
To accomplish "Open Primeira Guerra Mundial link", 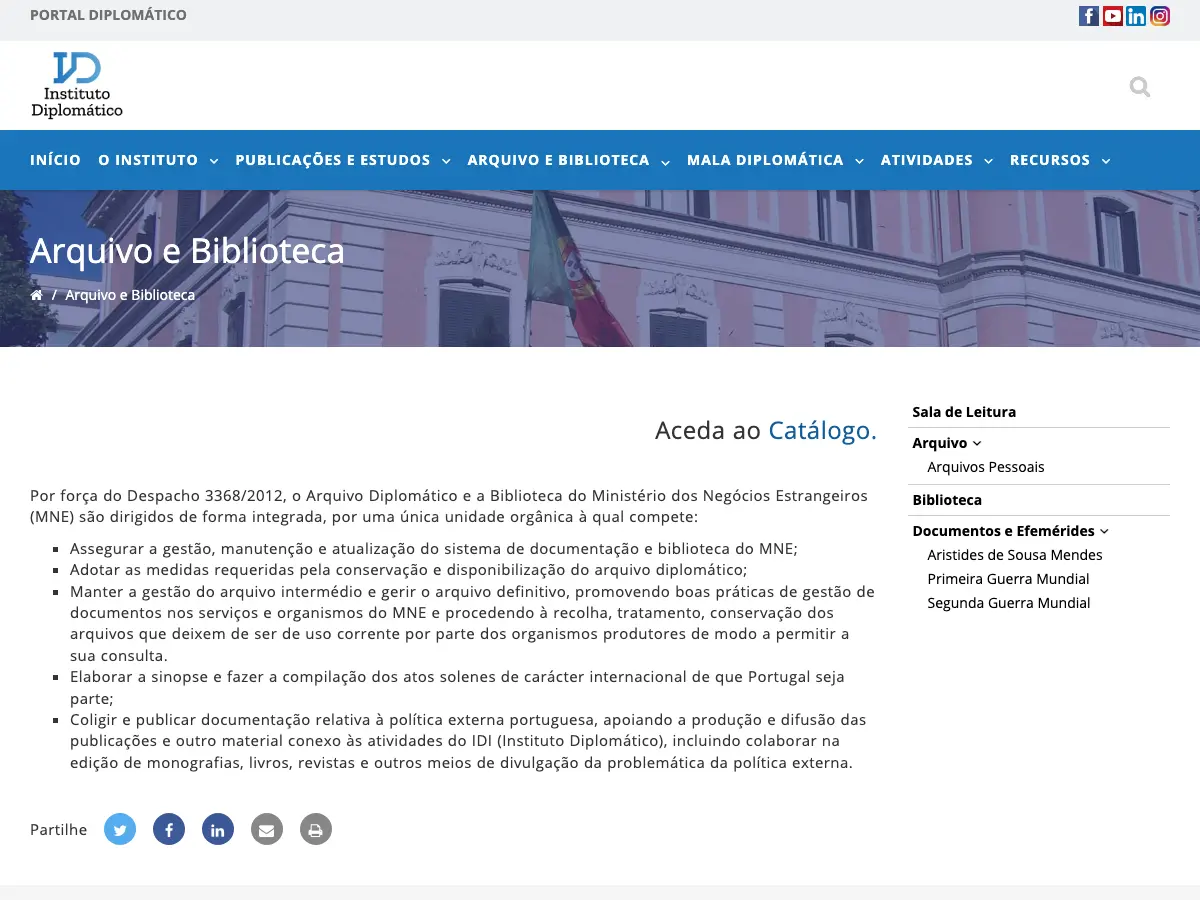I will tap(1008, 579).
